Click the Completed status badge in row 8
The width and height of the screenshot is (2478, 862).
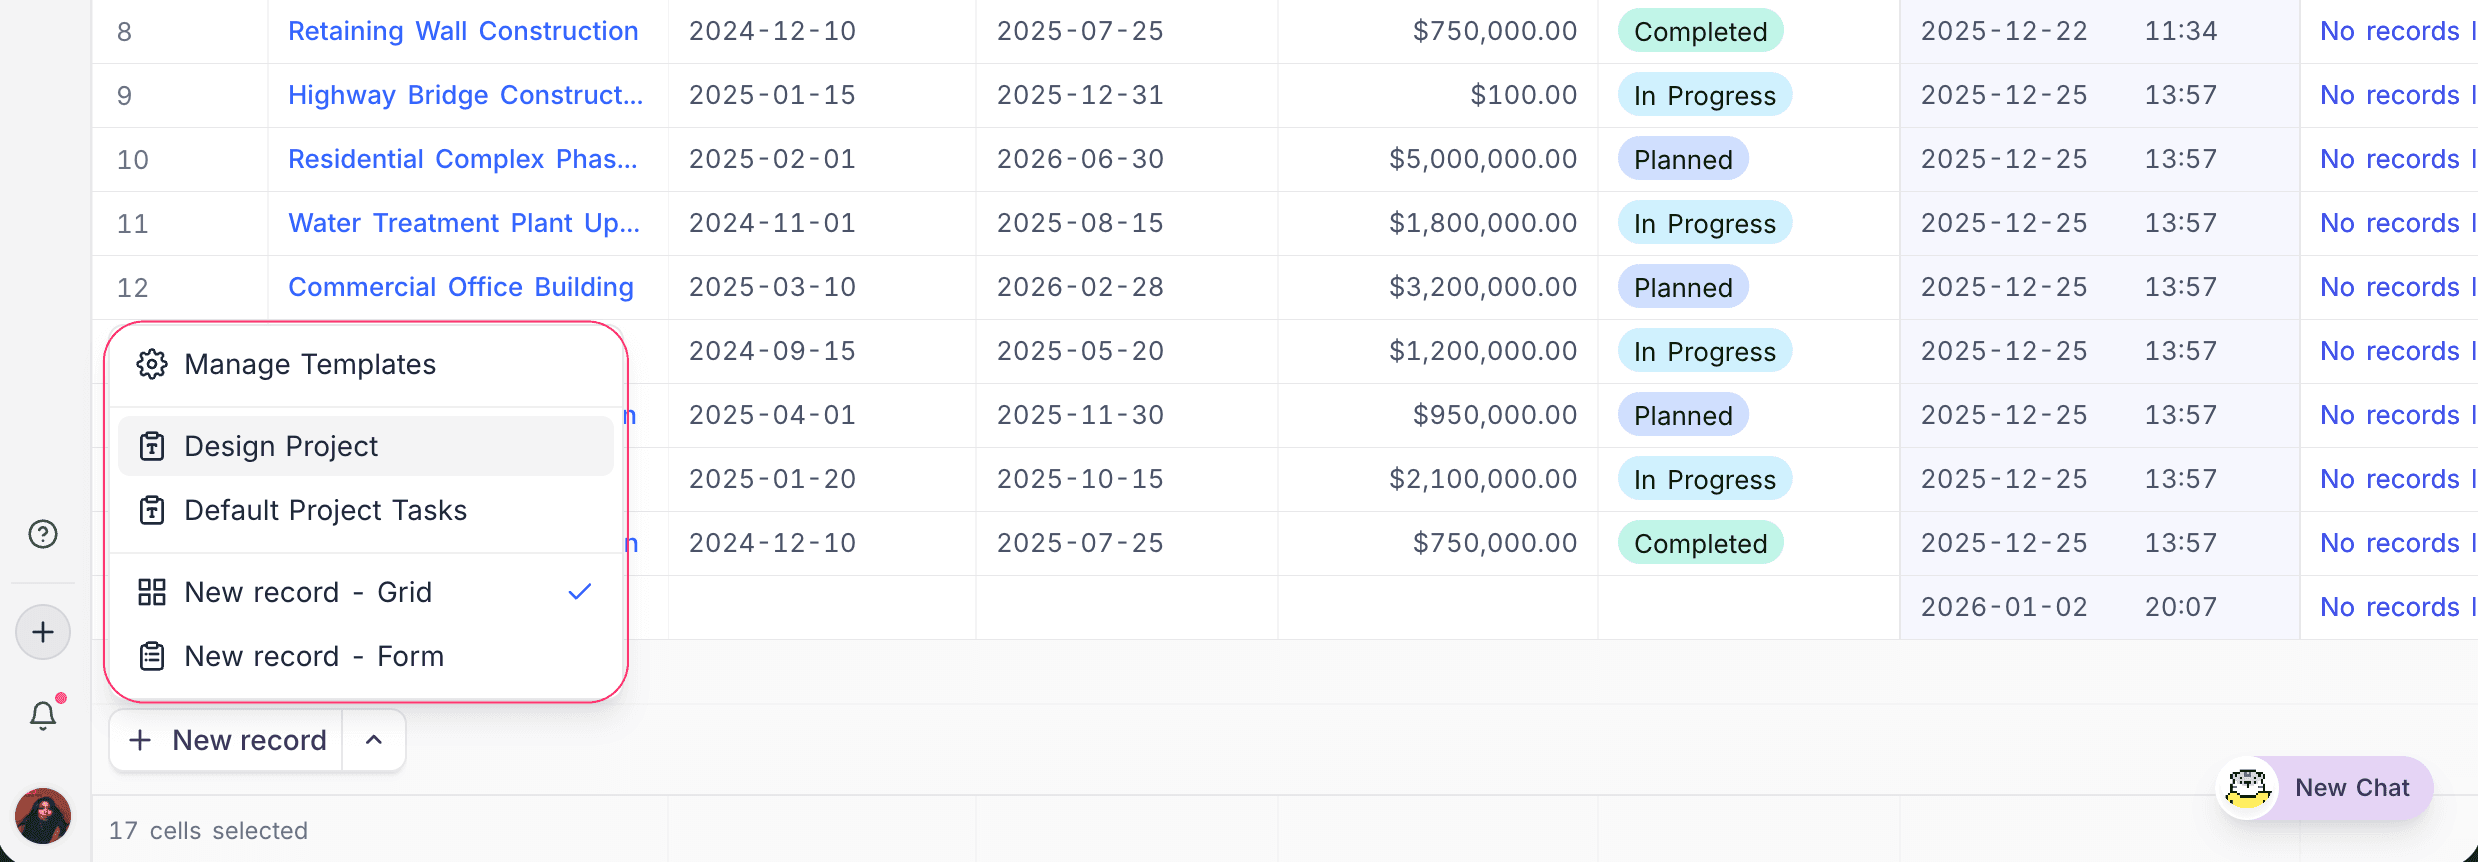(x=1700, y=32)
